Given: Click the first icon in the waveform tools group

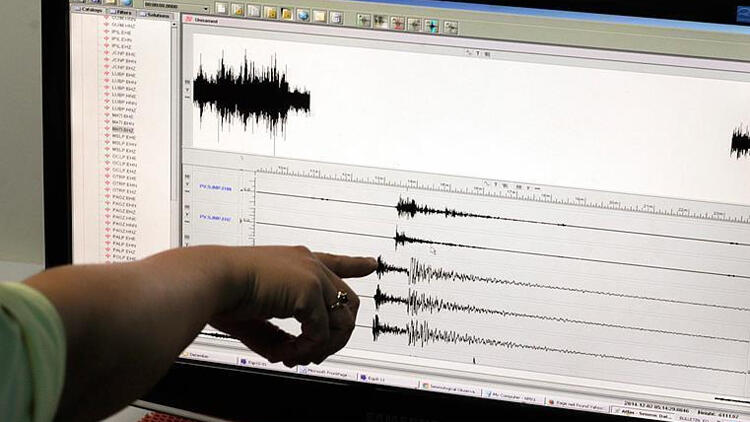Looking at the screenshot, I should pyautogui.click(x=364, y=20).
